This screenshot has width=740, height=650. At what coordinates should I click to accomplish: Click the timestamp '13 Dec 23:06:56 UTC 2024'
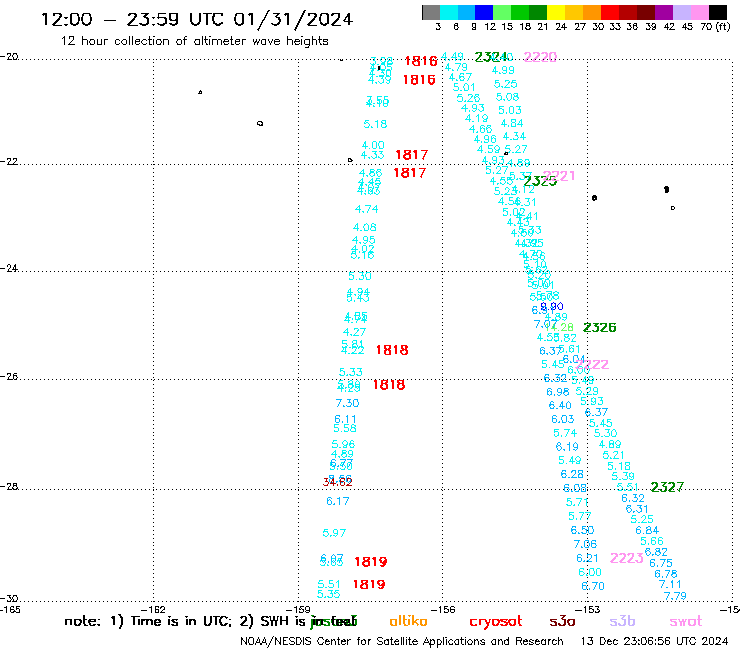pos(654,642)
